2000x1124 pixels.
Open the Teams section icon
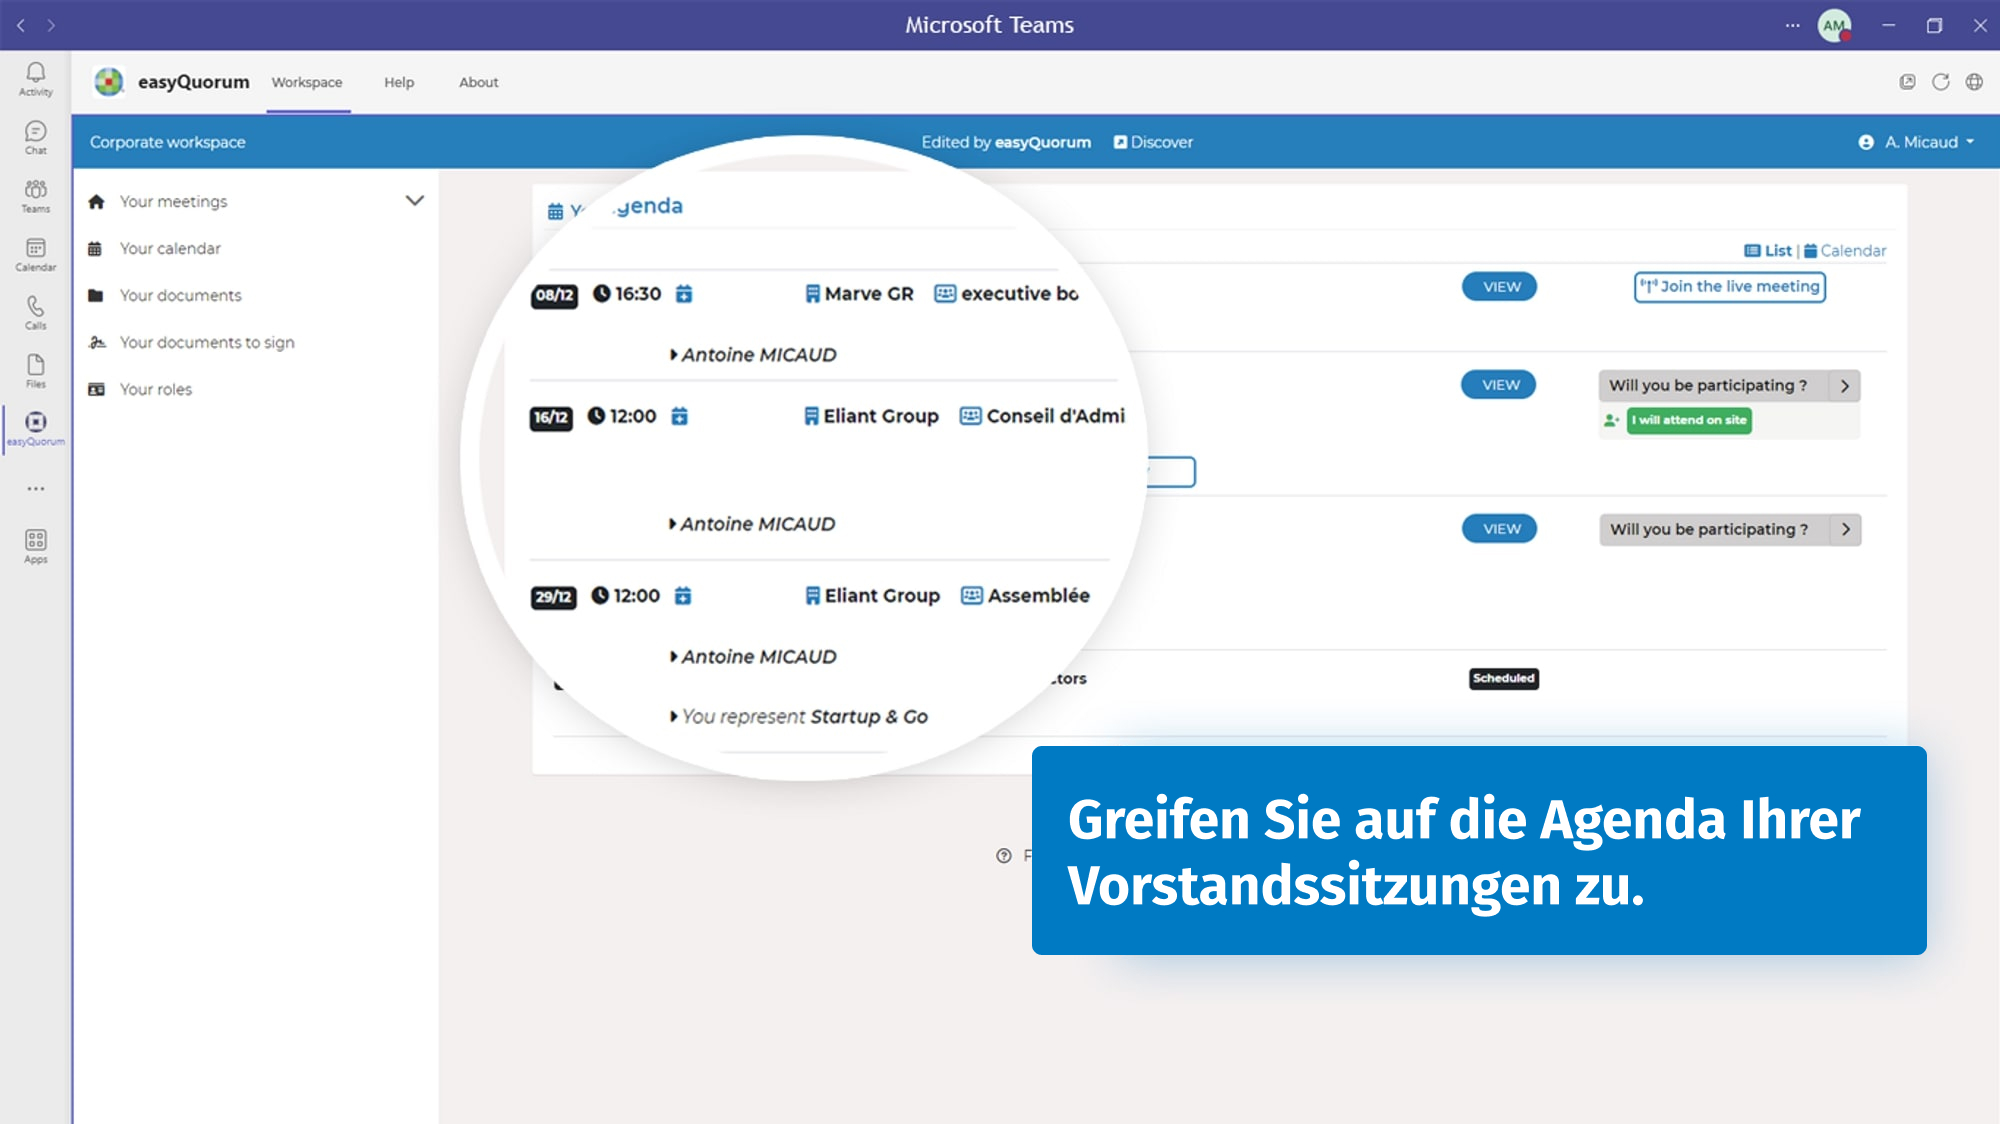tap(35, 195)
